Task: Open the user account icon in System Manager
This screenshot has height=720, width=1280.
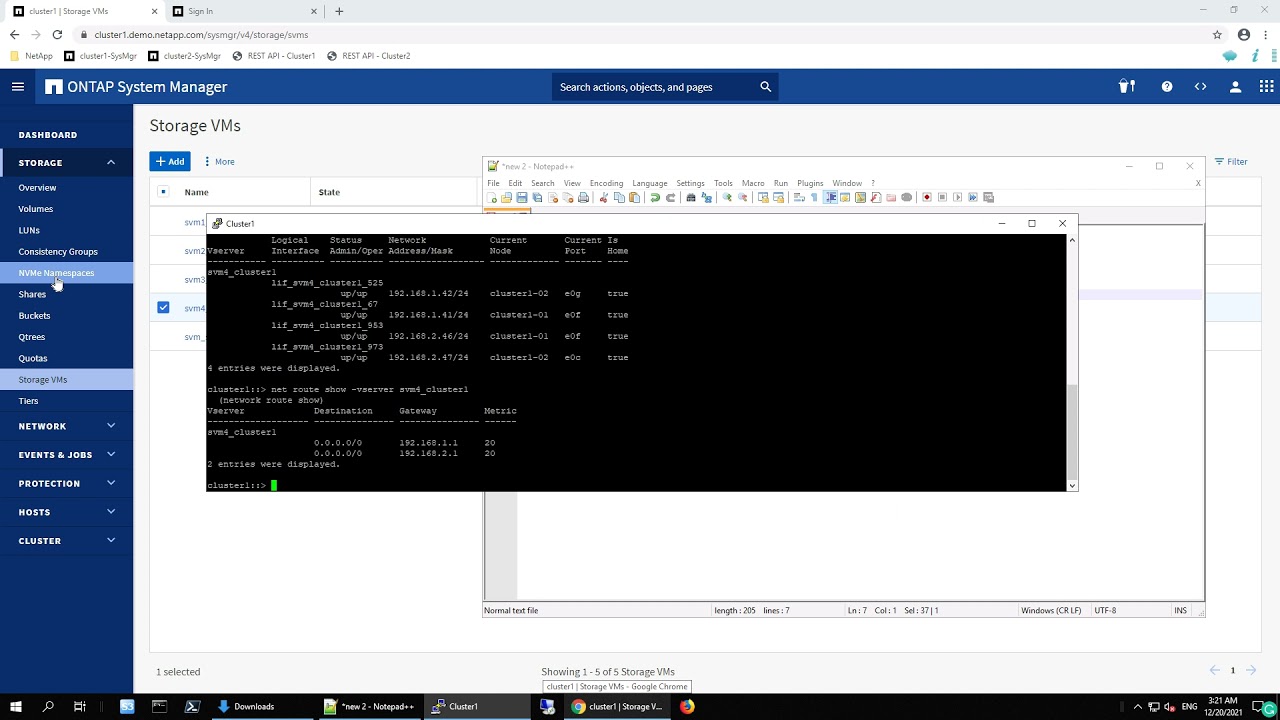Action: [1235, 87]
